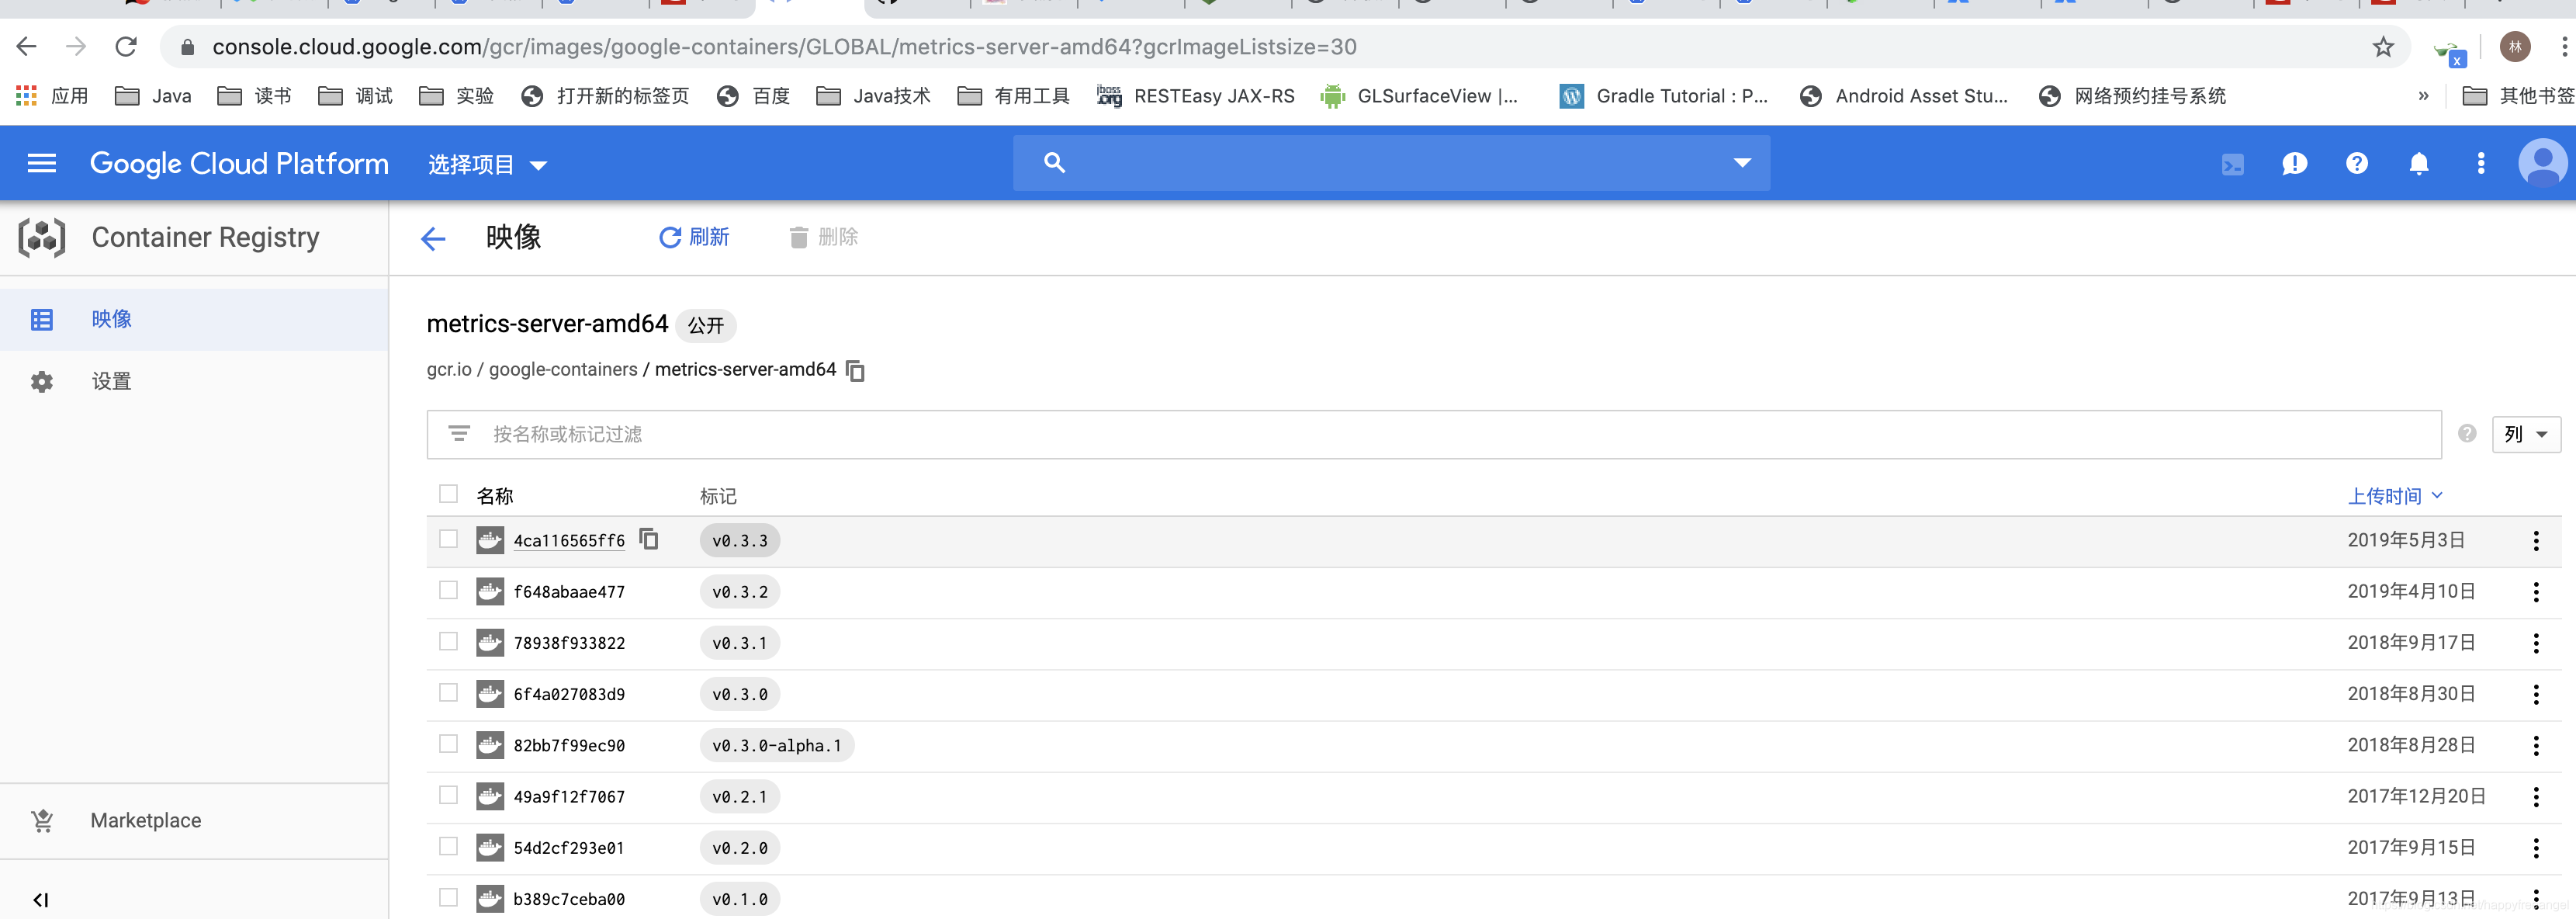
Task: Open the 其他书签 bookmarks folder
Action: point(2518,96)
